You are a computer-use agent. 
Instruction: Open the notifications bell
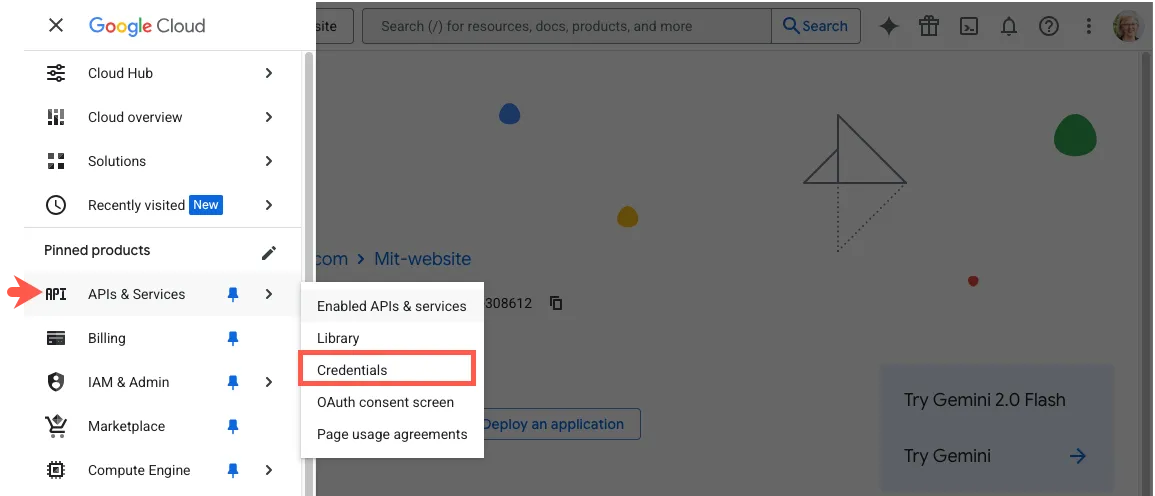point(1008,27)
